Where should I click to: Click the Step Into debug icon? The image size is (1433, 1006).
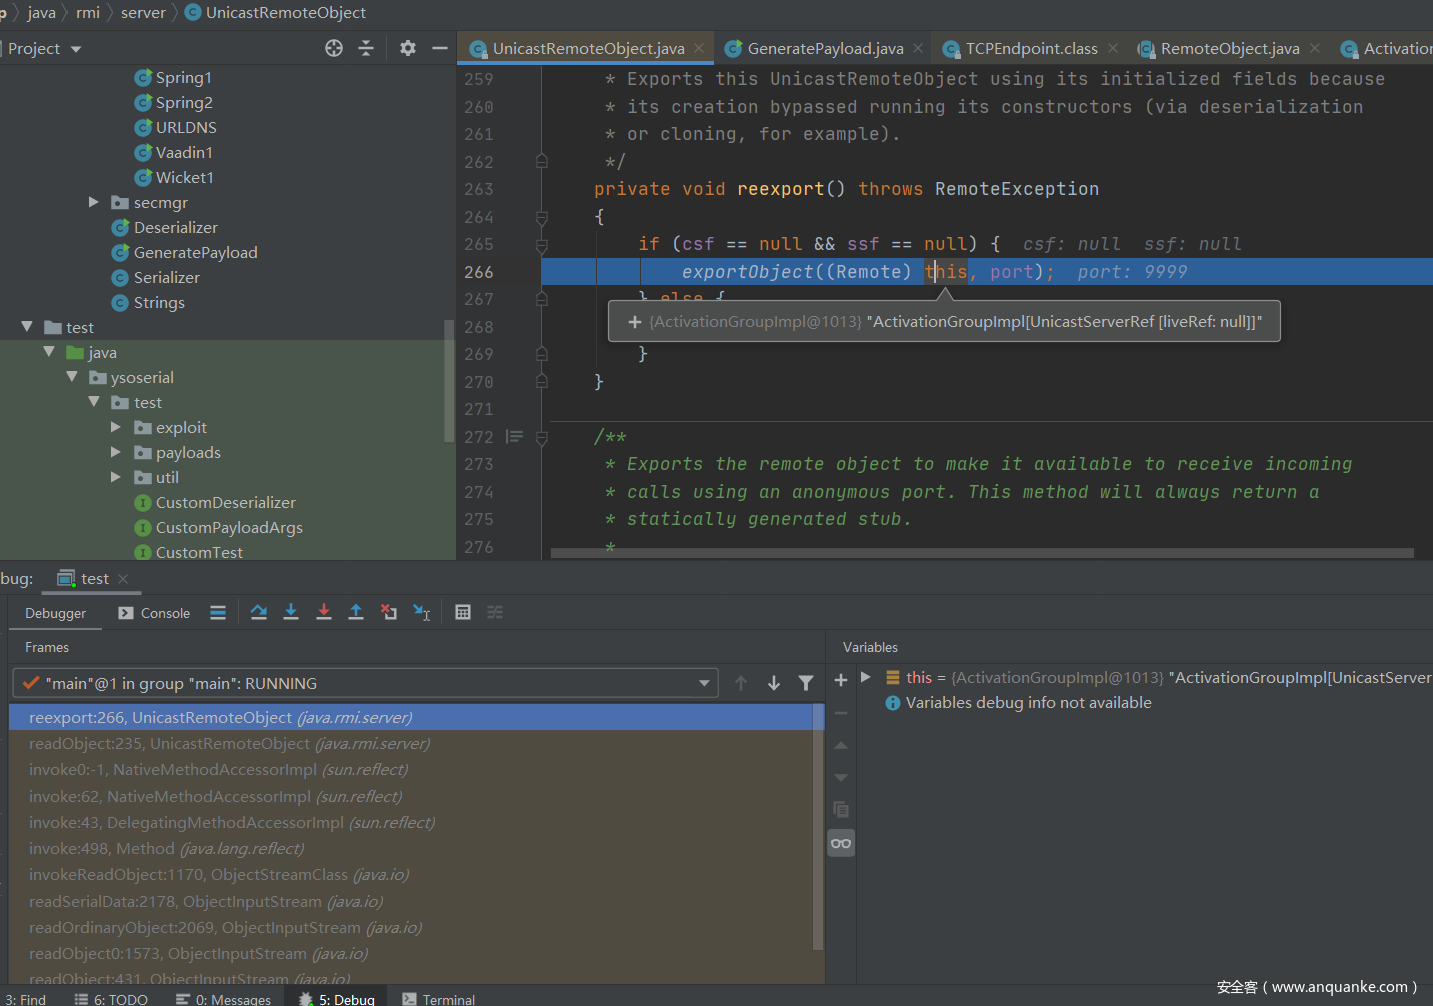[291, 613]
